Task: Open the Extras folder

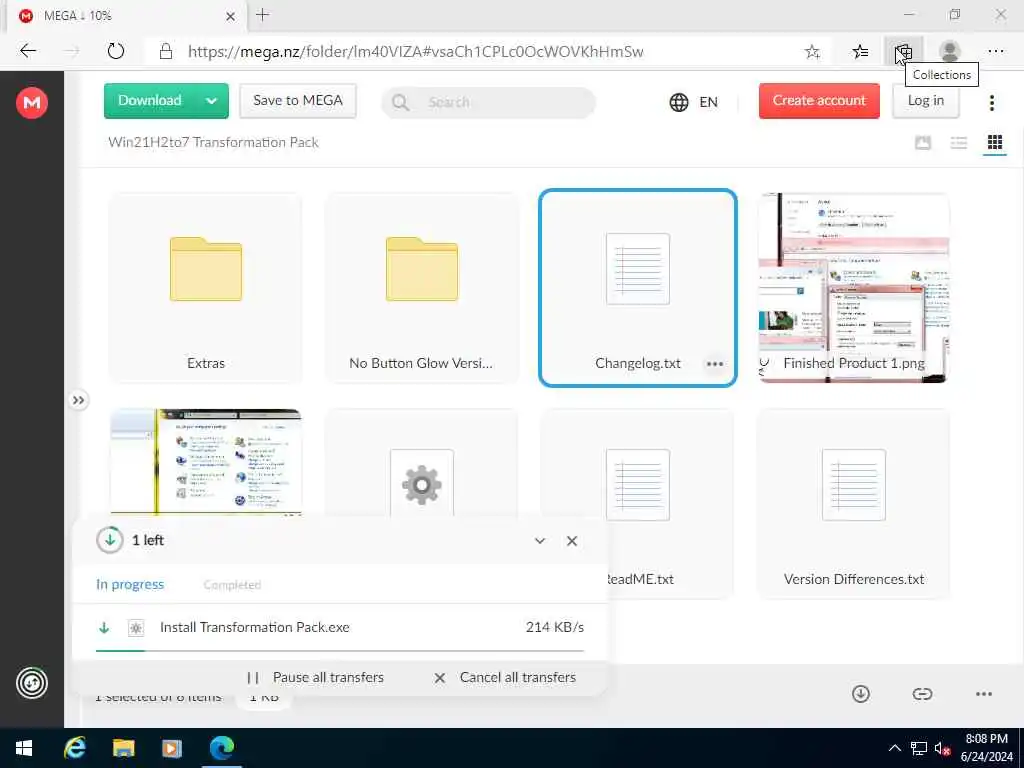Action: tap(206, 288)
